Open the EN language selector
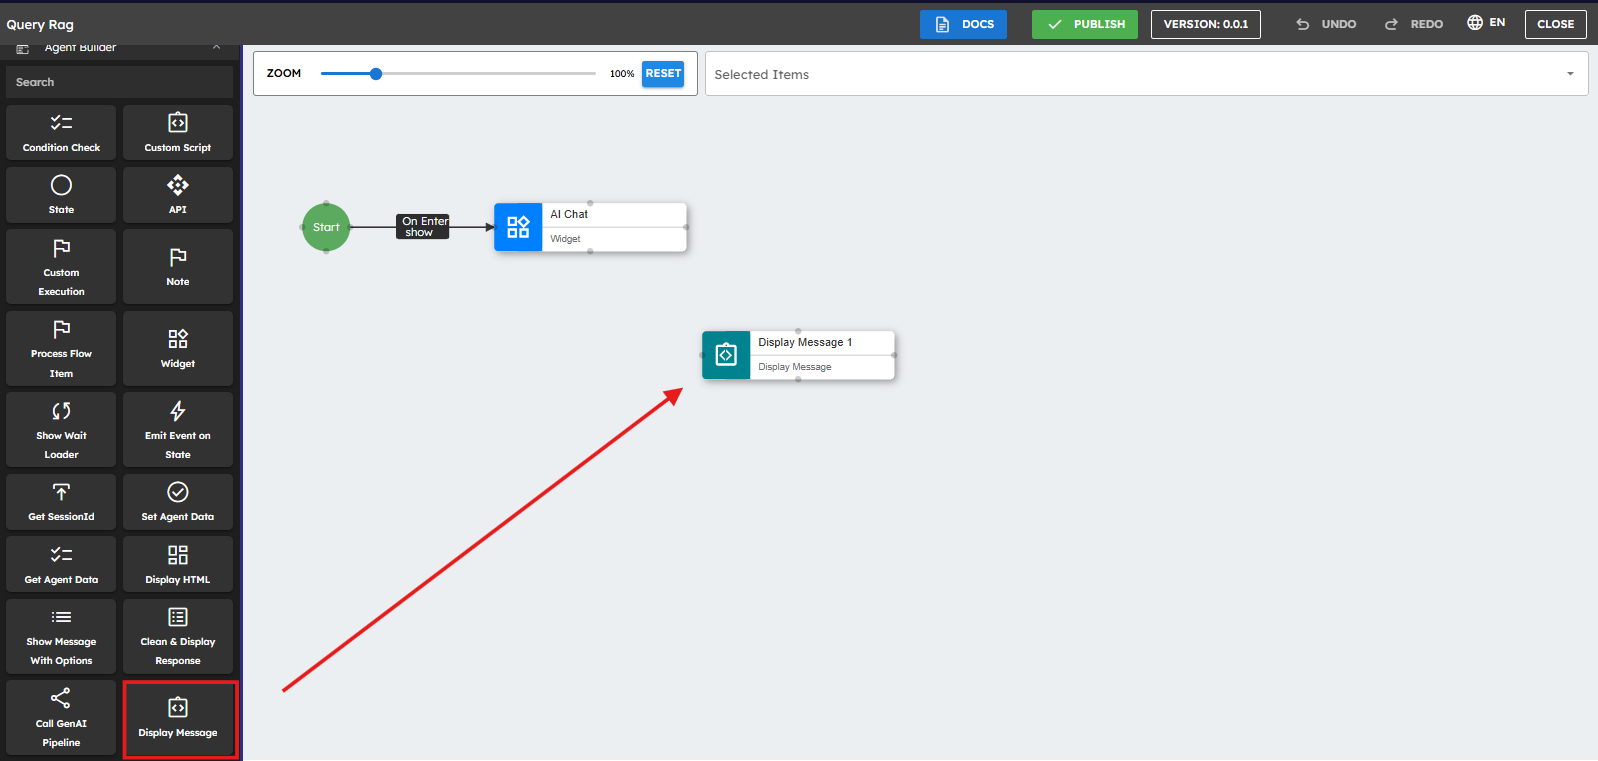This screenshot has width=1598, height=761. [x=1486, y=23]
